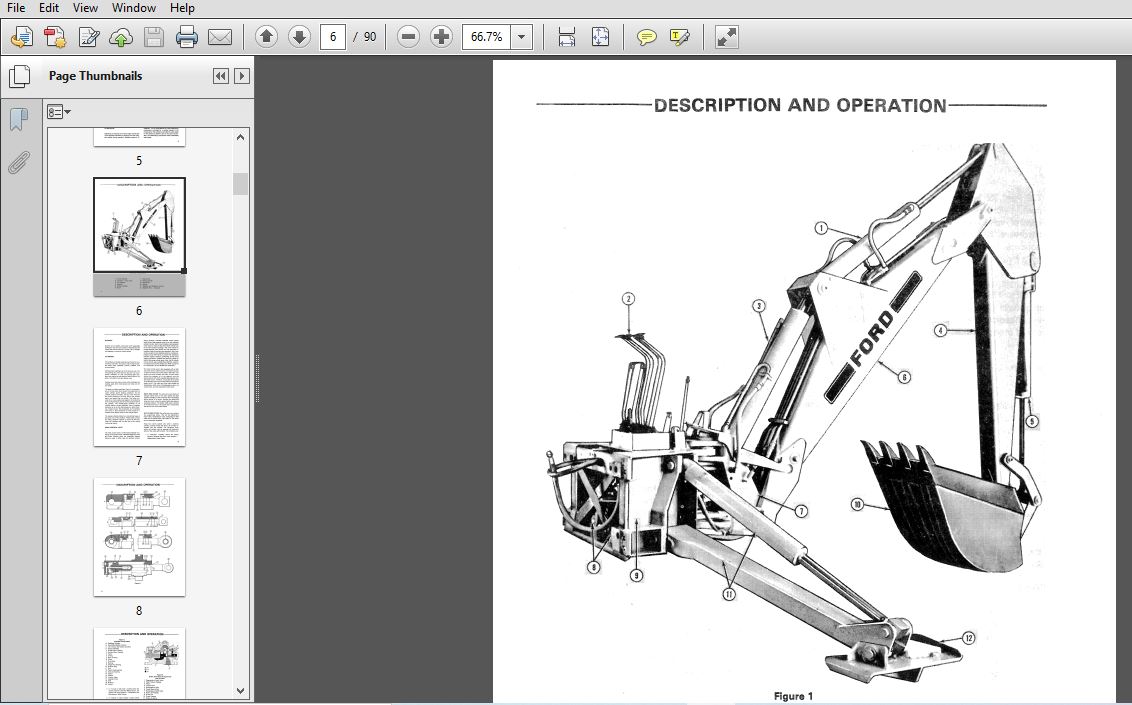
Task: Click the DESCRIPTION AND OPERATION heading
Action: tap(800, 105)
